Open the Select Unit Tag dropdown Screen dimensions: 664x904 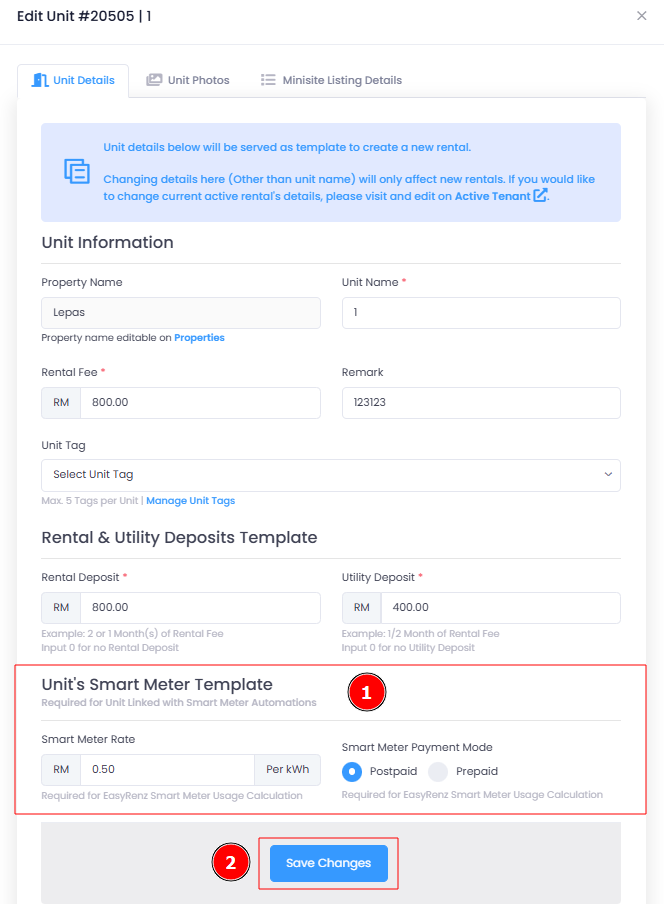click(x=331, y=475)
